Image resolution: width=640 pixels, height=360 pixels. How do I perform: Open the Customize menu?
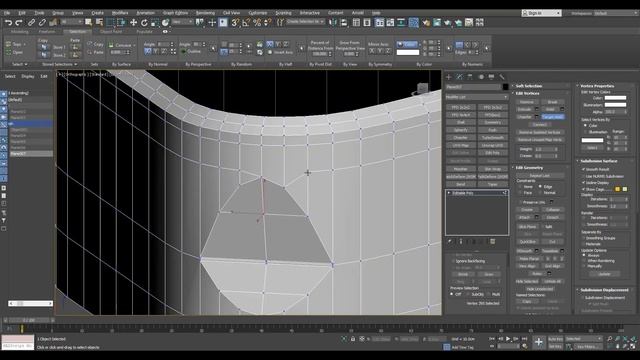258,13
